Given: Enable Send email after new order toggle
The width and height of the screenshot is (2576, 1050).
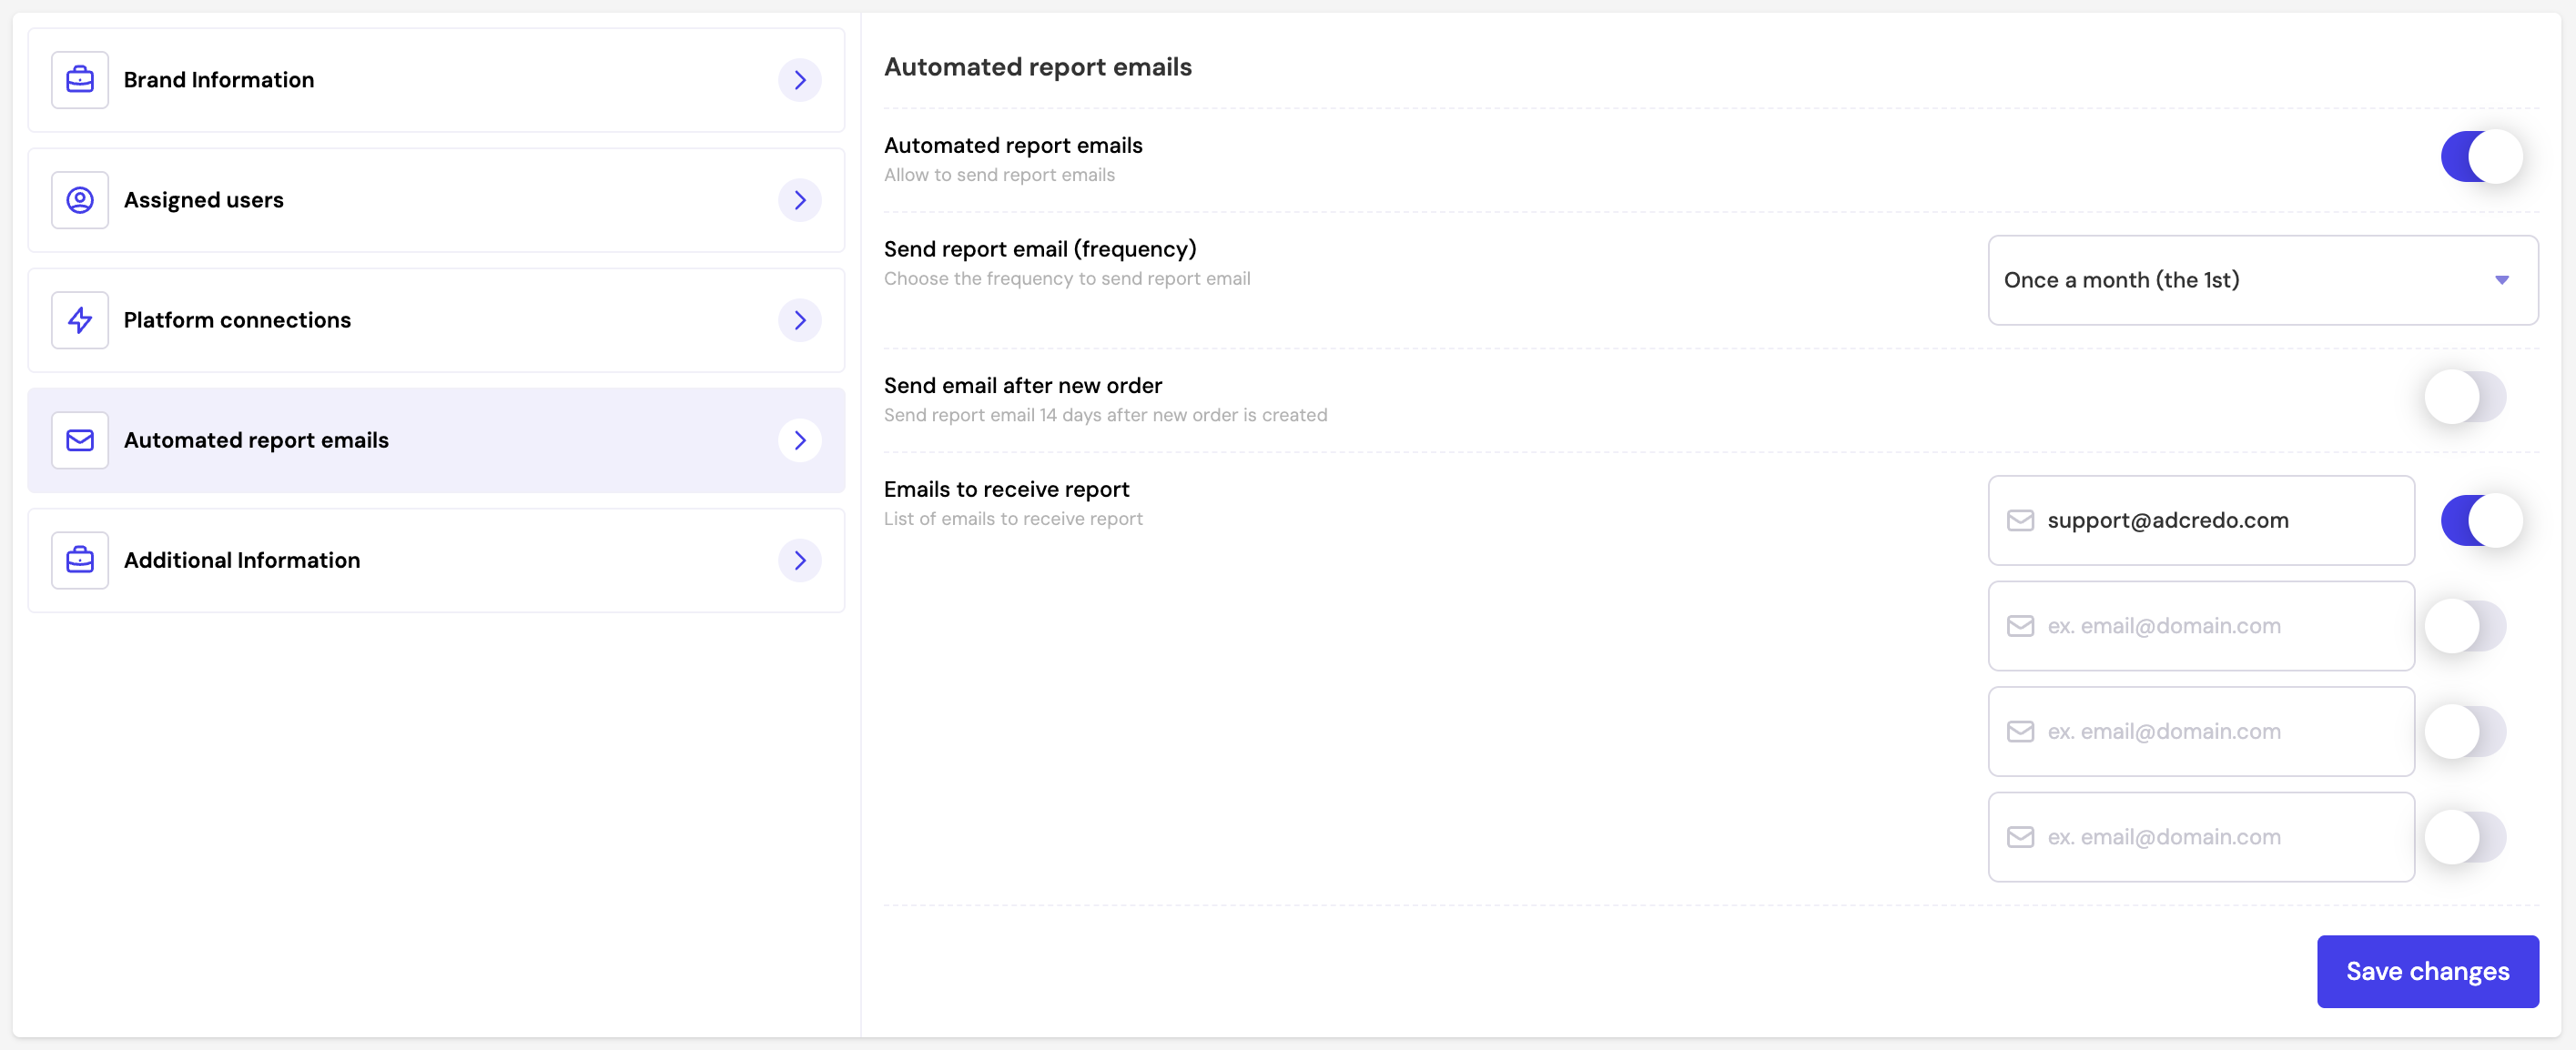Looking at the screenshot, I should coord(2465,397).
